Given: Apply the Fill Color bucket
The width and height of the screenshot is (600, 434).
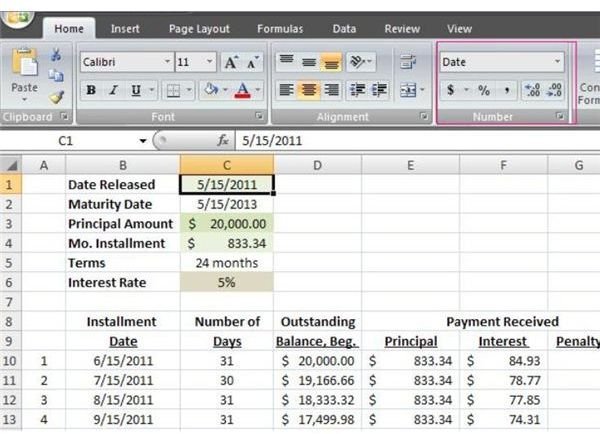Looking at the screenshot, I should pos(210,90).
